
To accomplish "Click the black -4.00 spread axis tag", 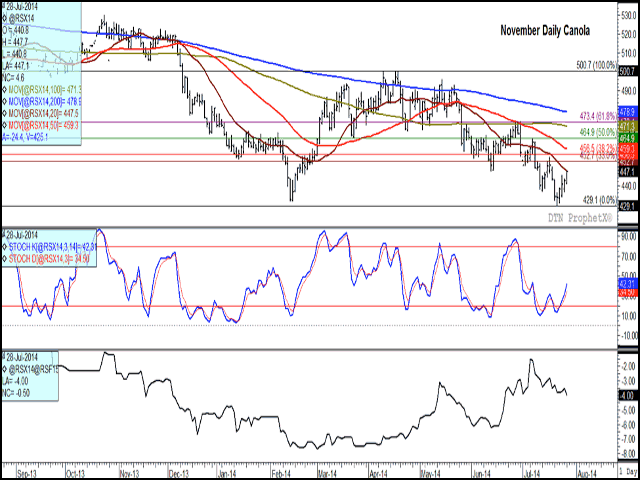I will click(x=629, y=396).
